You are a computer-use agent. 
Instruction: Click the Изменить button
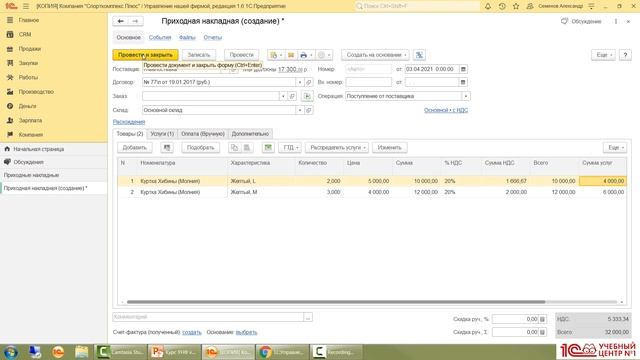(389, 147)
